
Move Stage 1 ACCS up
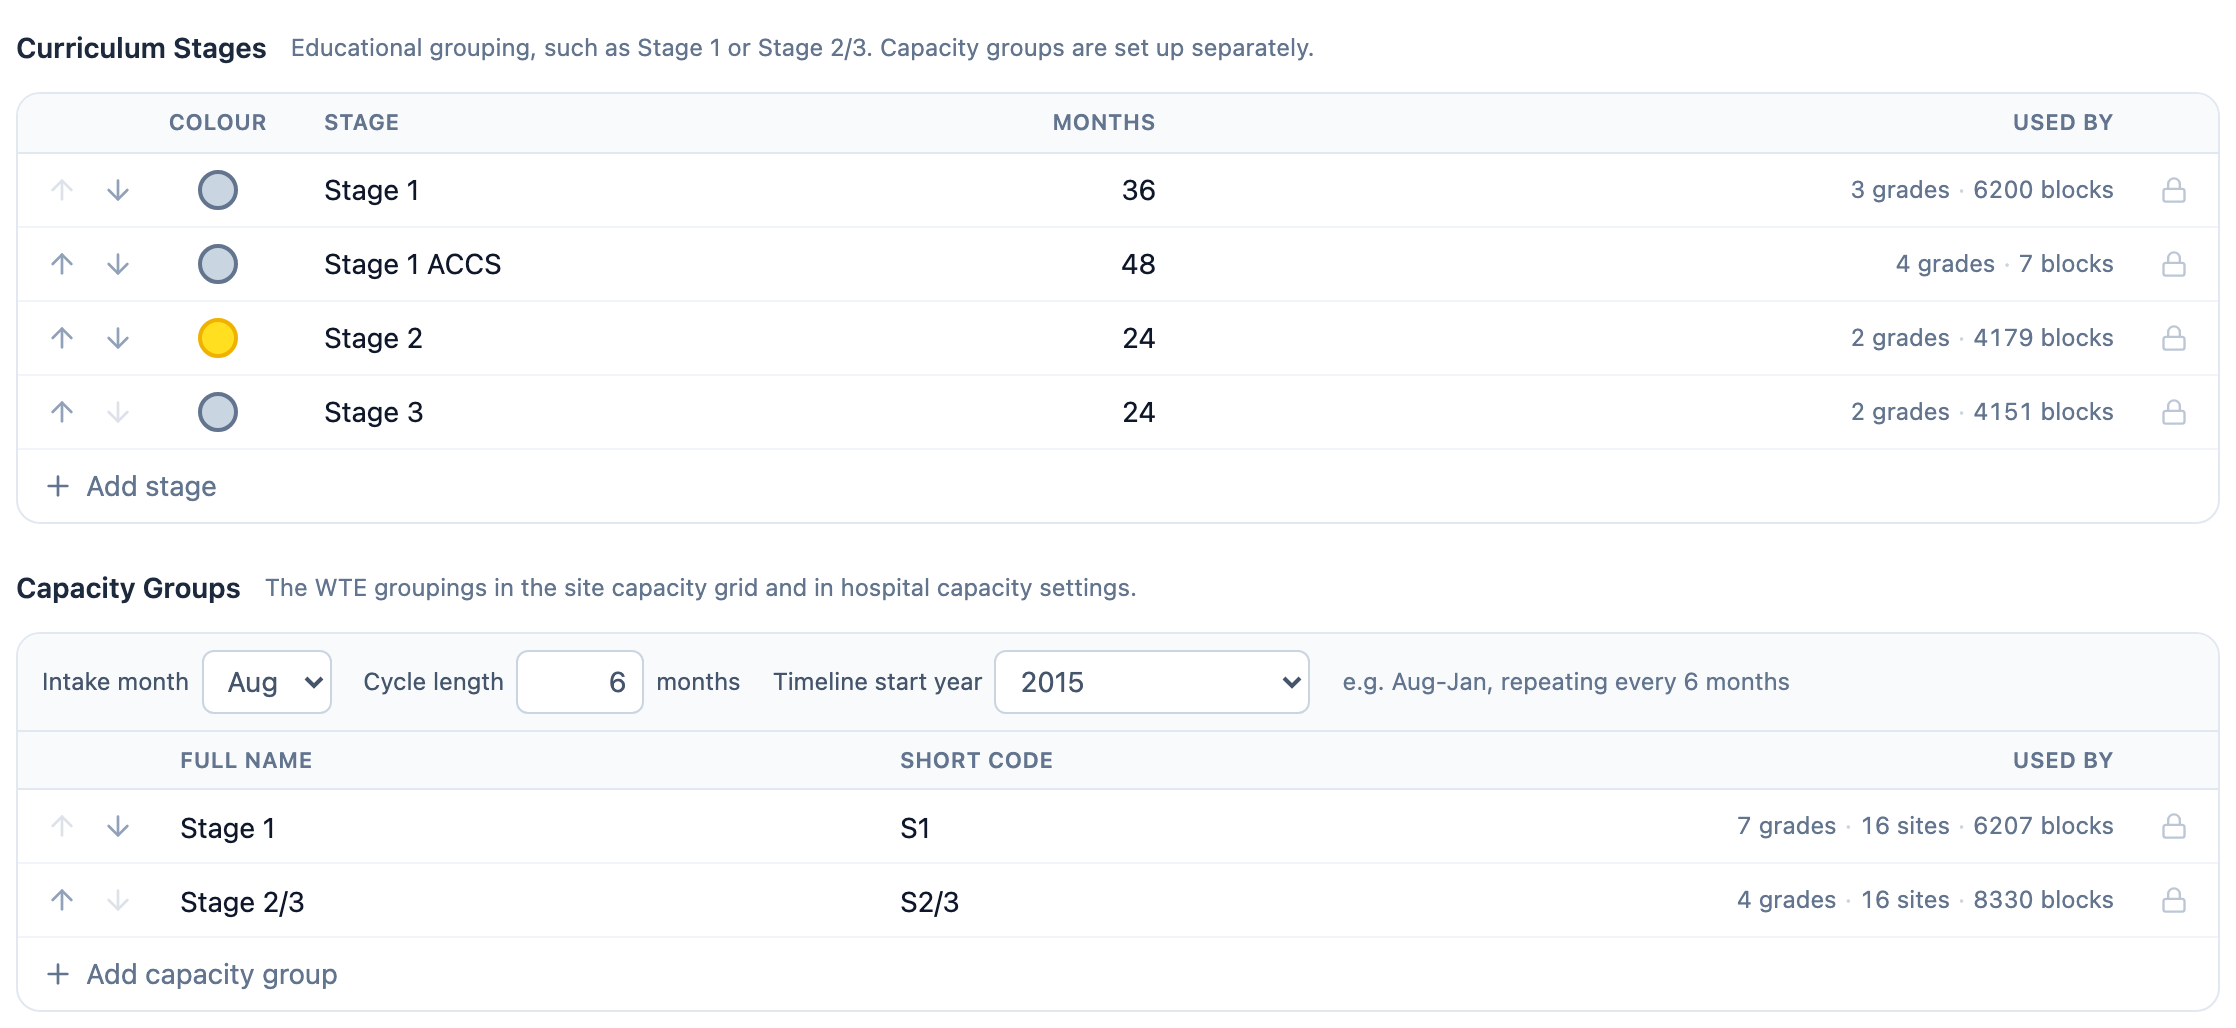62,264
